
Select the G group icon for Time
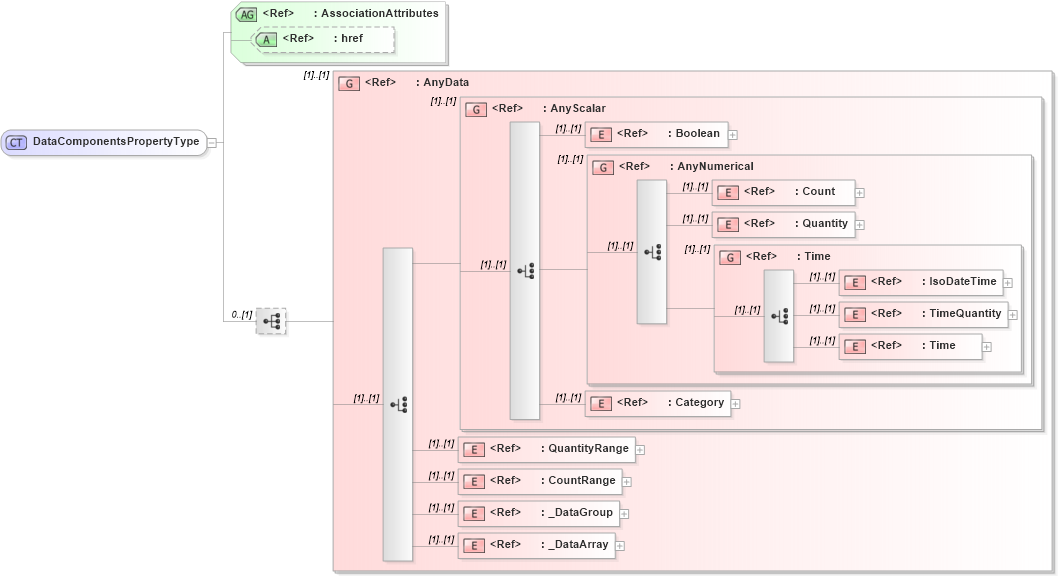click(x=729, y=257)
